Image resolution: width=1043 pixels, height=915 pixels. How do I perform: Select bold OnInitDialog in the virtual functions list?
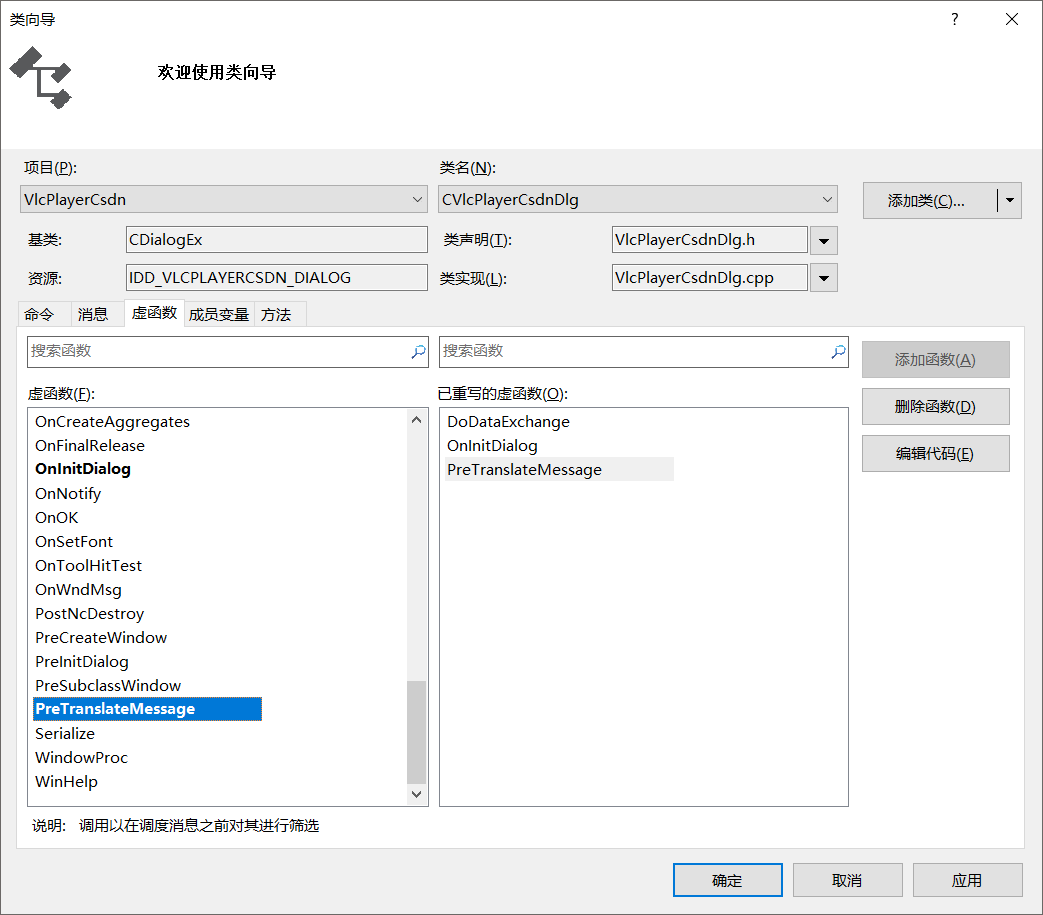(x=83, y=469)
